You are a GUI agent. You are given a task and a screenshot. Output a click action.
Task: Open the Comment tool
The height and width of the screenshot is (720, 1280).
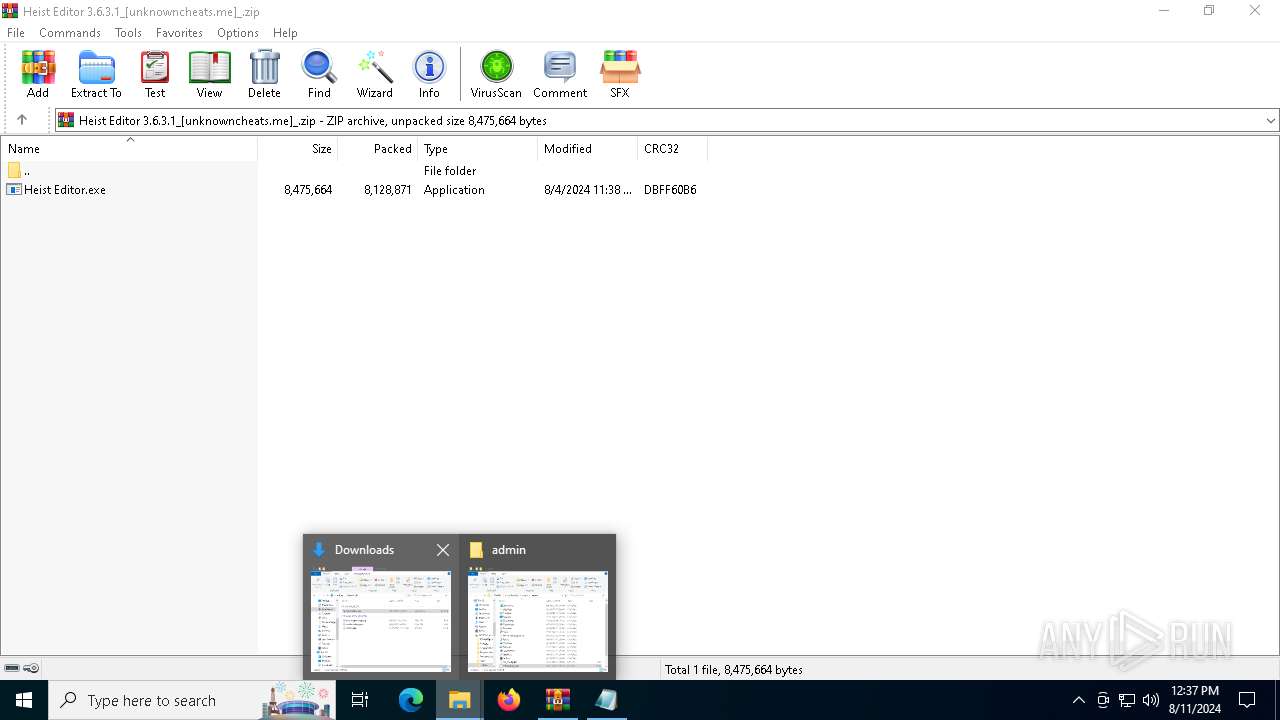click(x=560, y=74)
